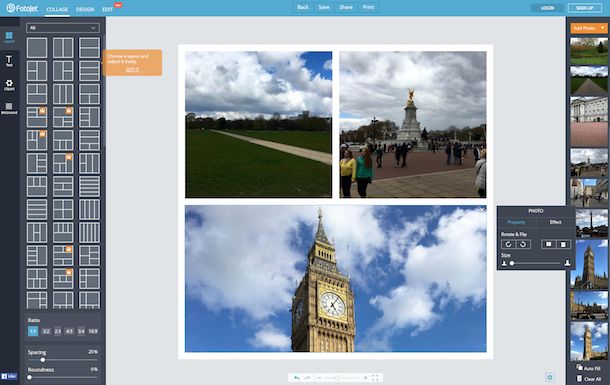Image resolution: width=610 pixels, height=385 pixels.
Task: Select the Buckingham Palace thumbnail
Action: click(589, 122)
